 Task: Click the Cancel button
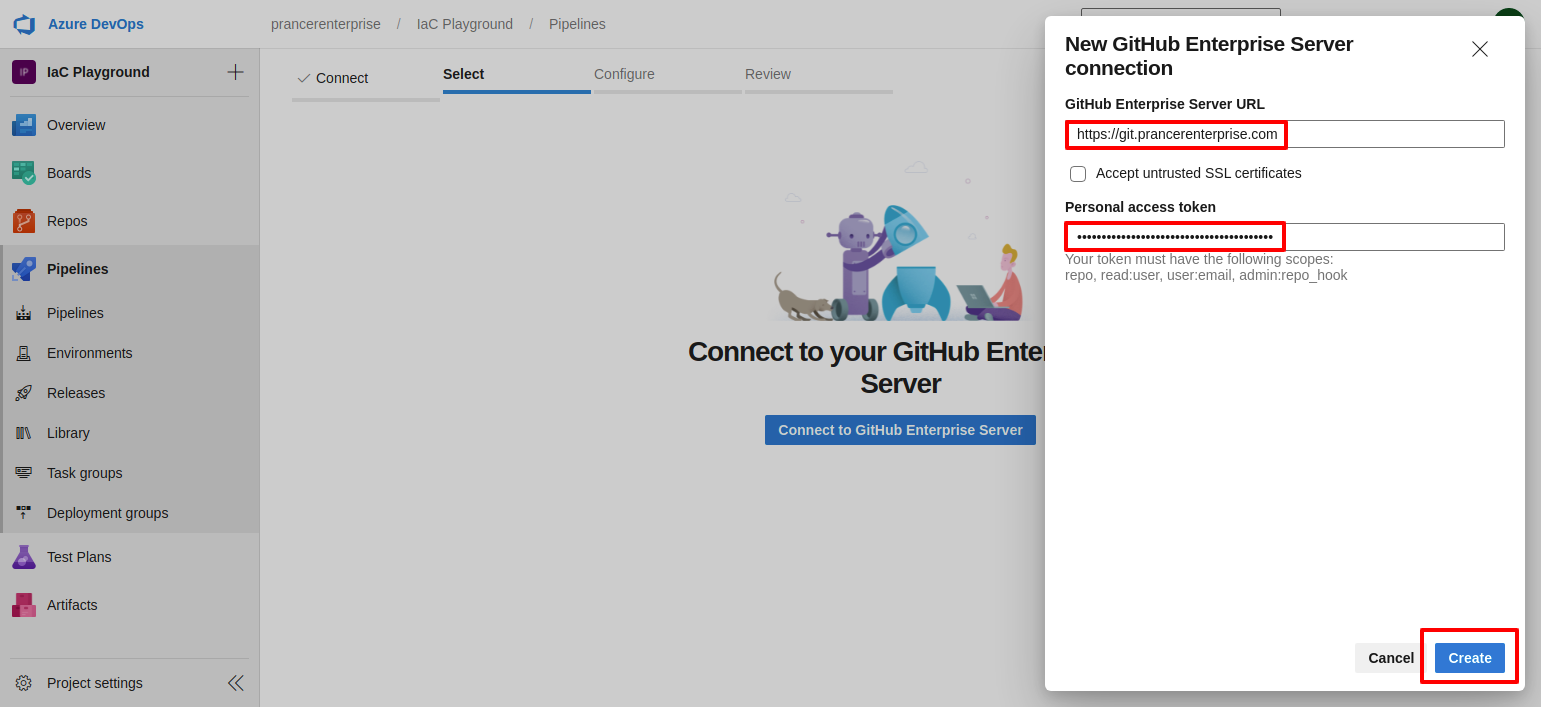tap(1391, 658)
